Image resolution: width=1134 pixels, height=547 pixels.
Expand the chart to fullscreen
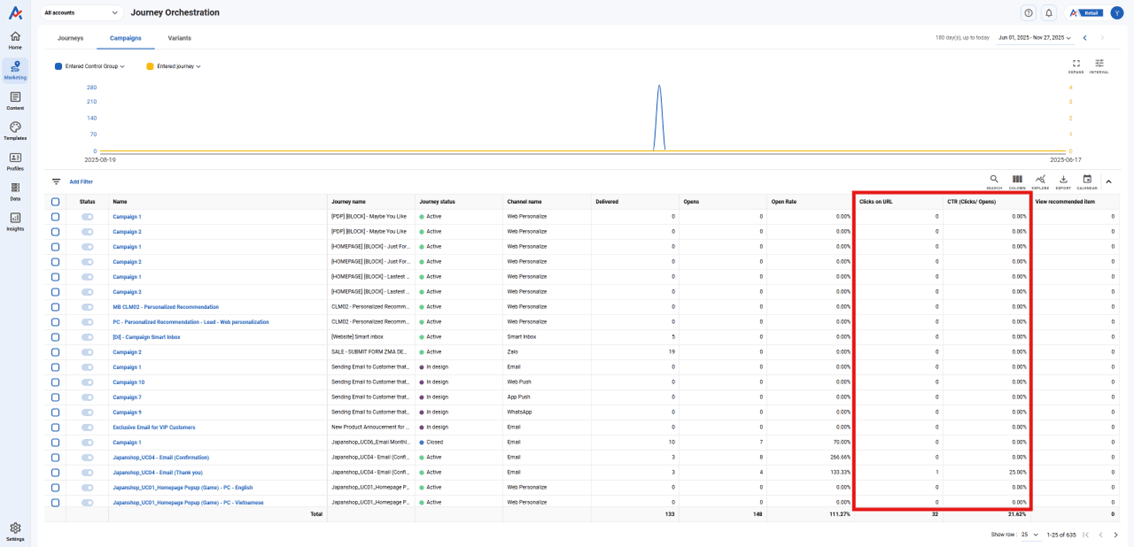[x=1076, y=65]
